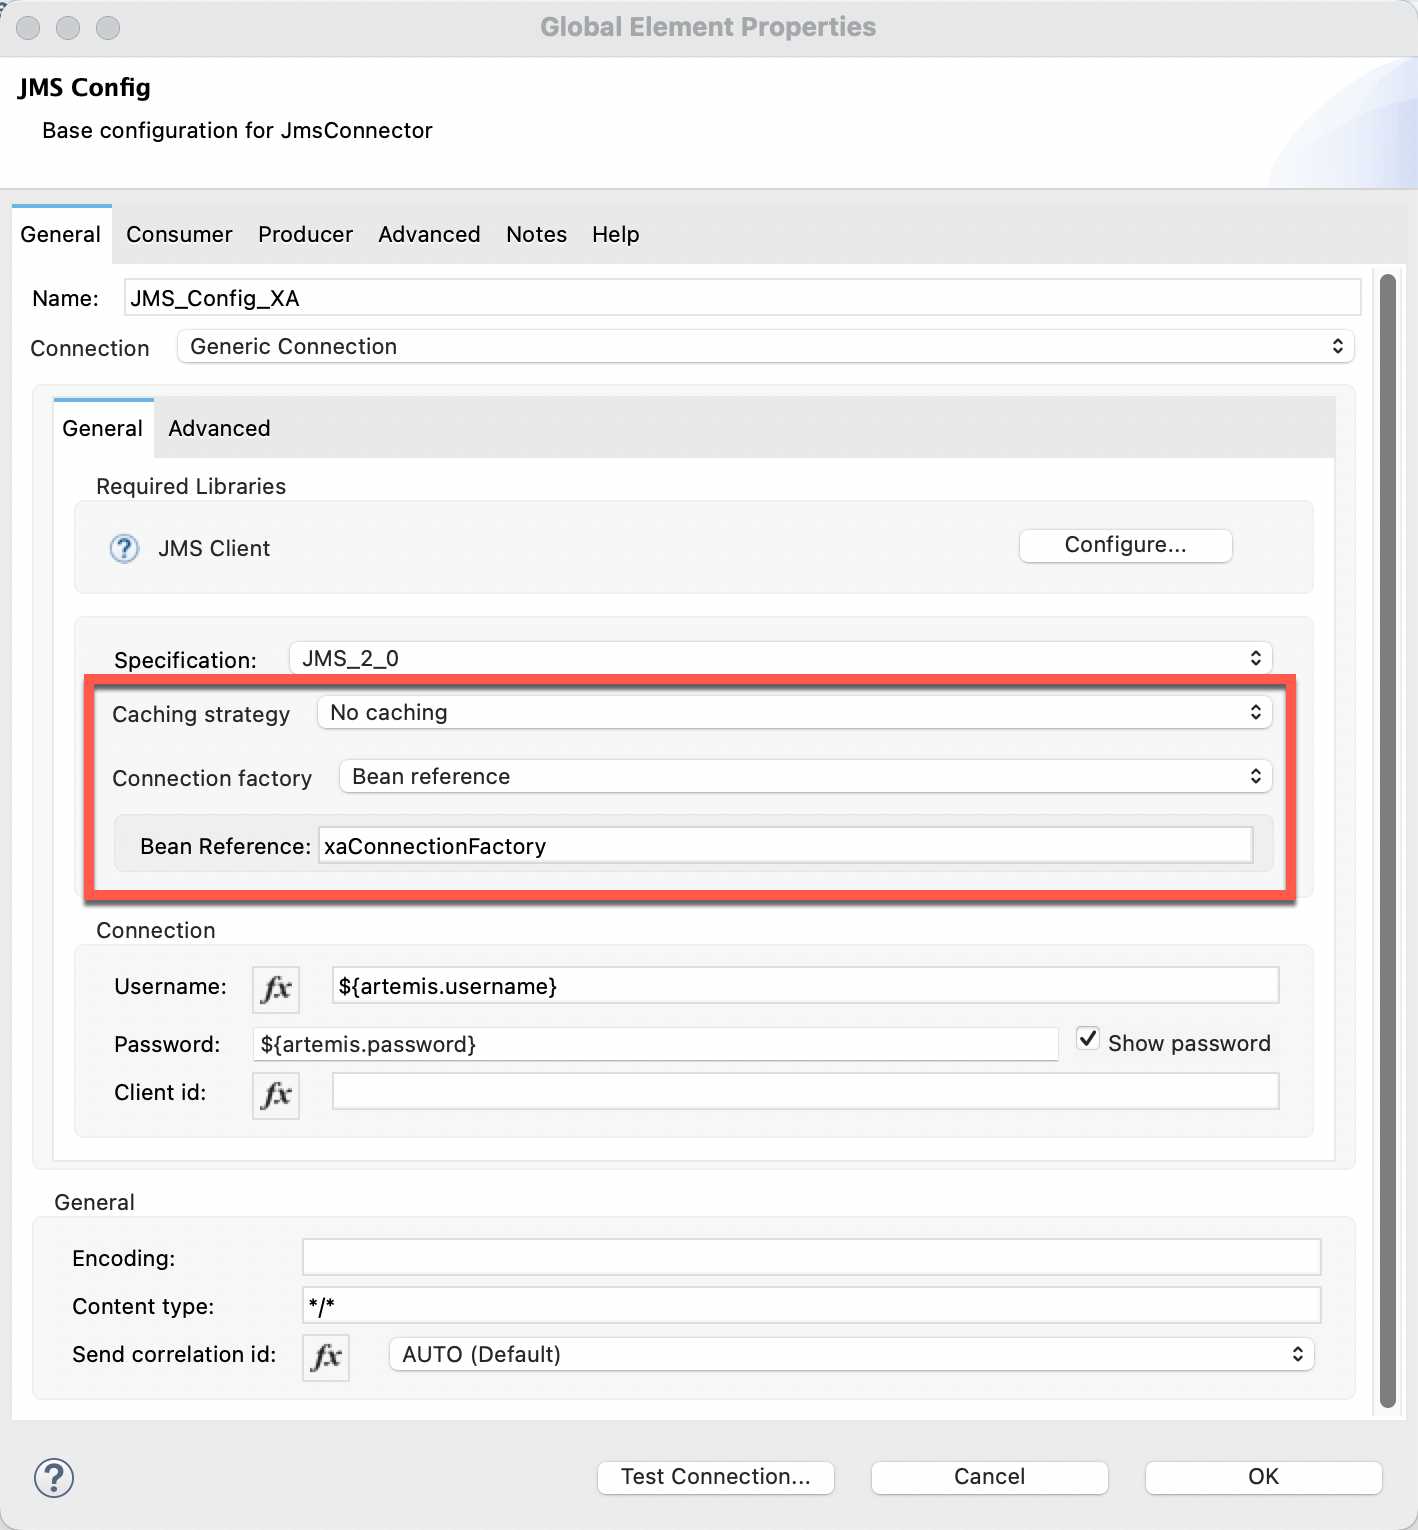Click the Bean Reference text field

click(785, 846)
